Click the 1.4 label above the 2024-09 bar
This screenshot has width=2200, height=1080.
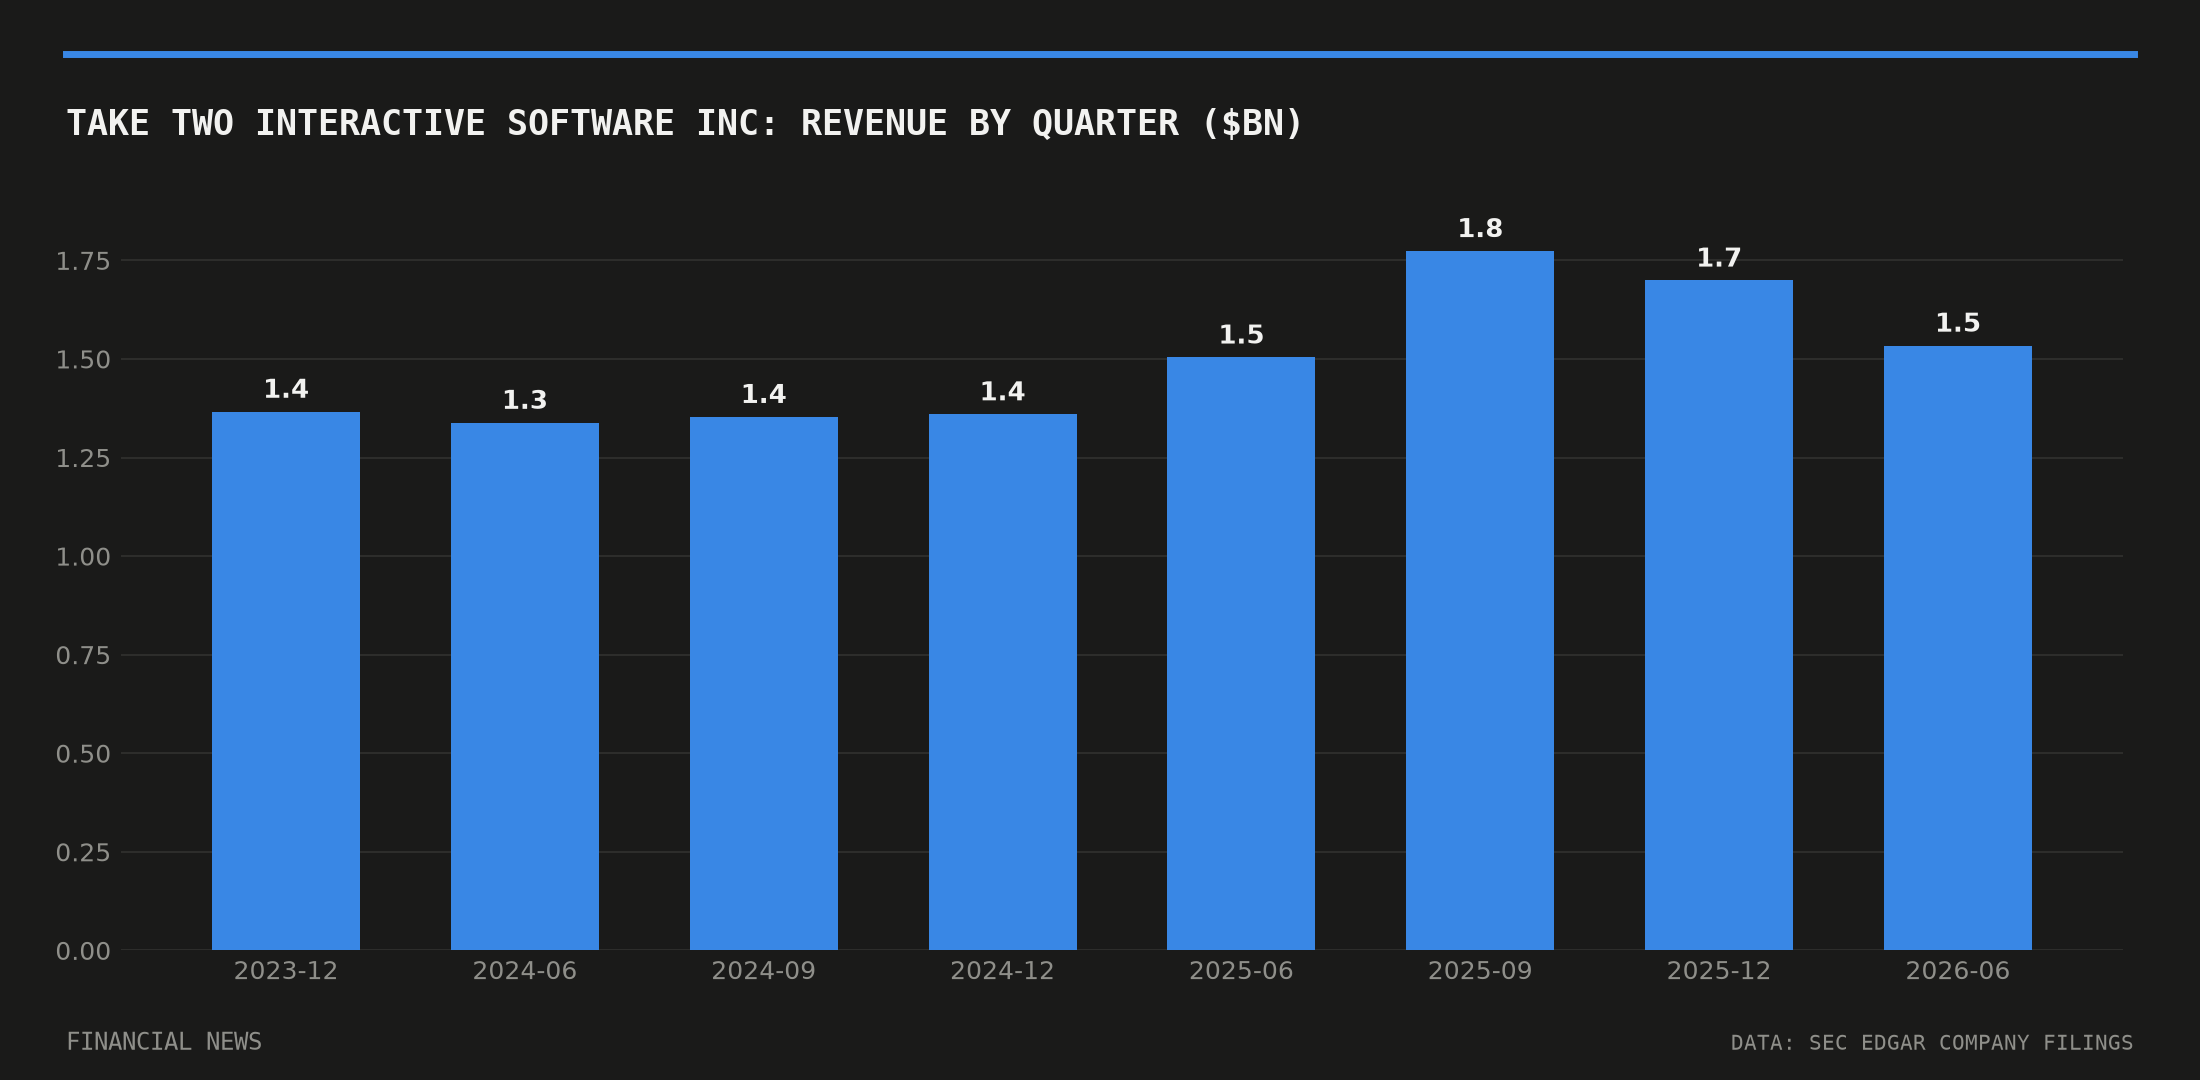point(764,395)
